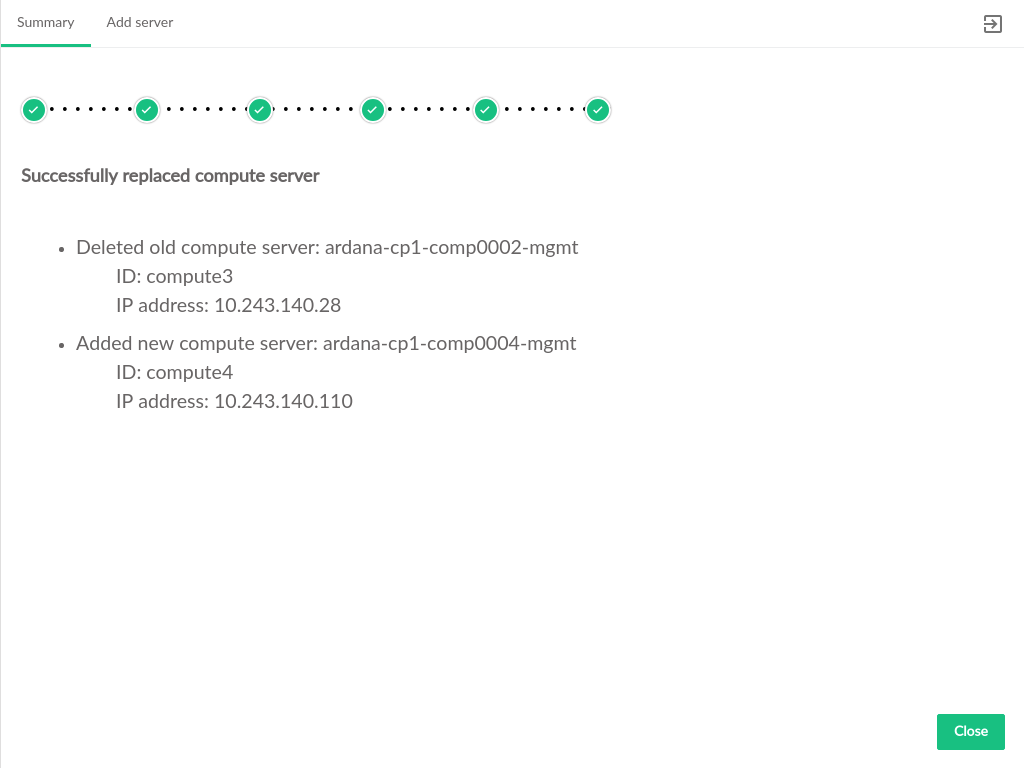Click the bullet beside the deleted server entry
Image resolution: width=1024 pixels, height=768 pixels.
tap(62, 248)
